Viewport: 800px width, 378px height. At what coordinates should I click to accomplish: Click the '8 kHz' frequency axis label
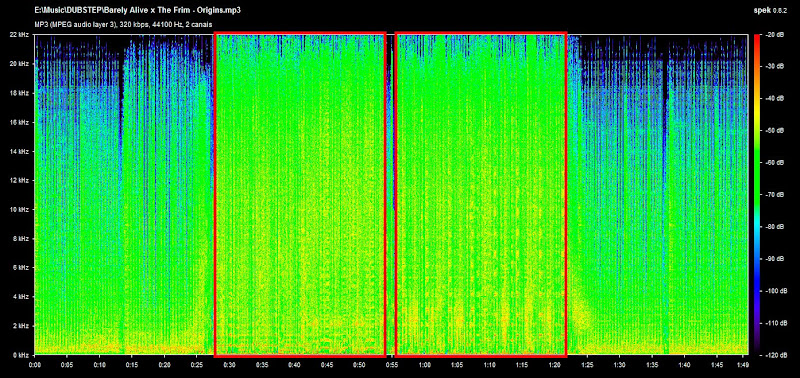(22, 238)
